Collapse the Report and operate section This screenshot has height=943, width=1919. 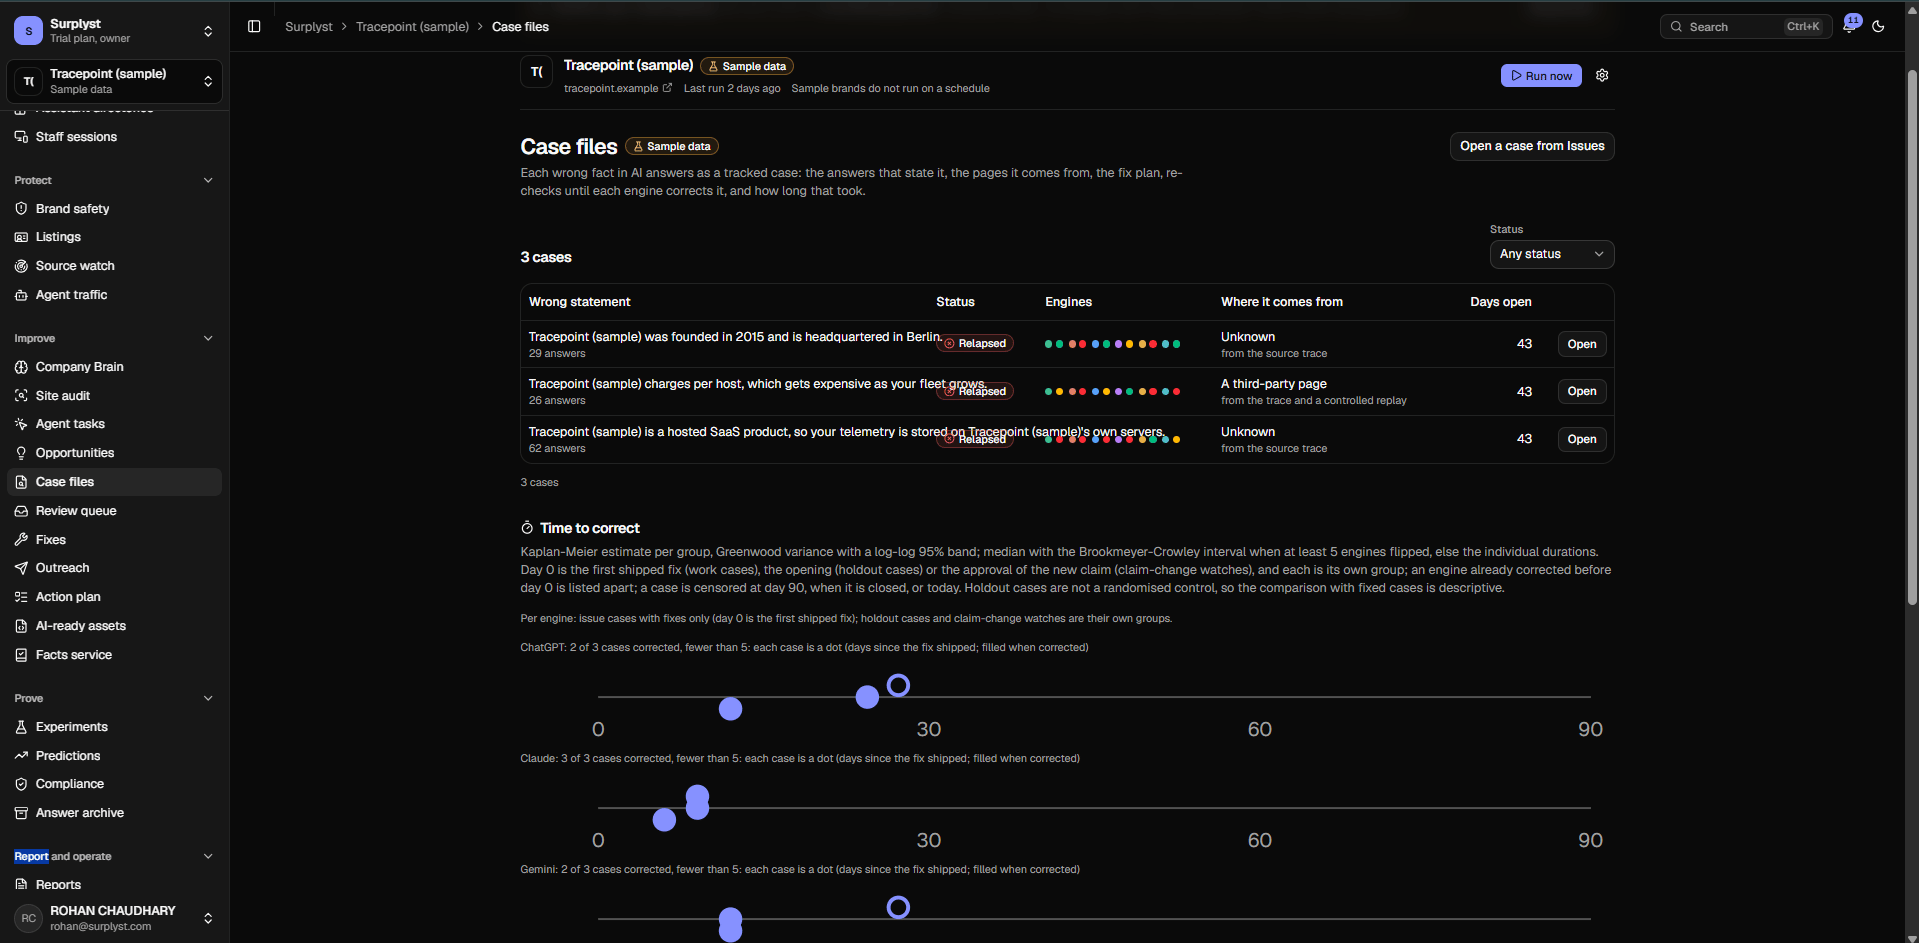coord(208,857)
